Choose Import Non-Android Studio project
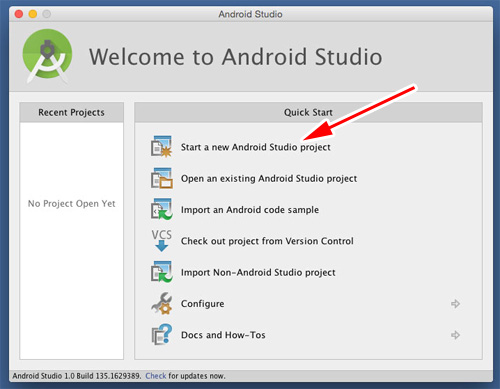 [258, 272]
